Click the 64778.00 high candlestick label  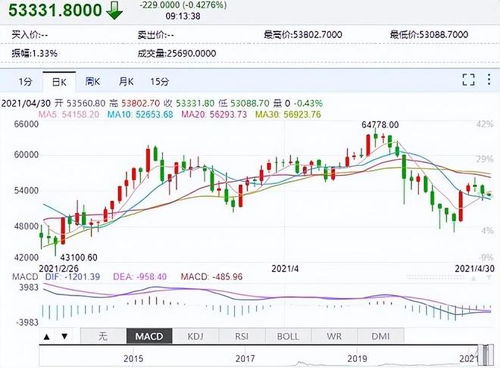click(x=380, y=125)
